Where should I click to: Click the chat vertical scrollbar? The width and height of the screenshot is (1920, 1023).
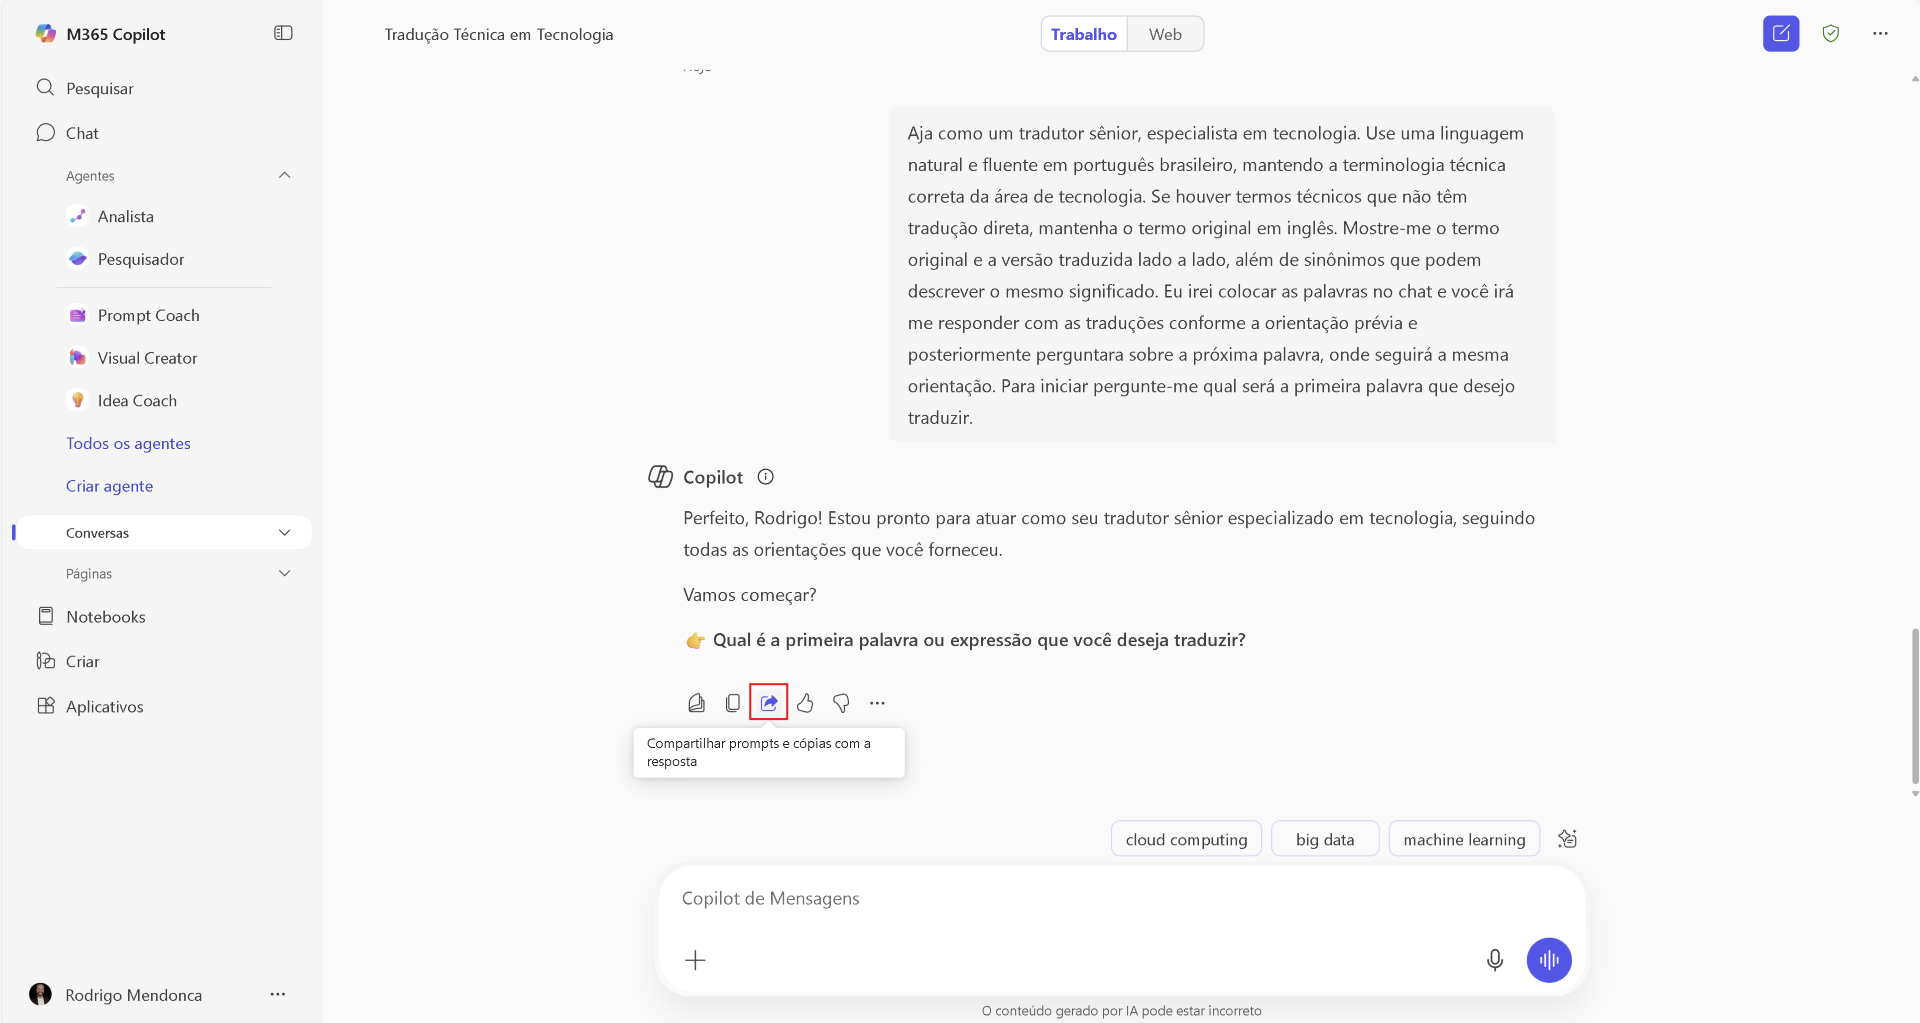(1914, 706)
